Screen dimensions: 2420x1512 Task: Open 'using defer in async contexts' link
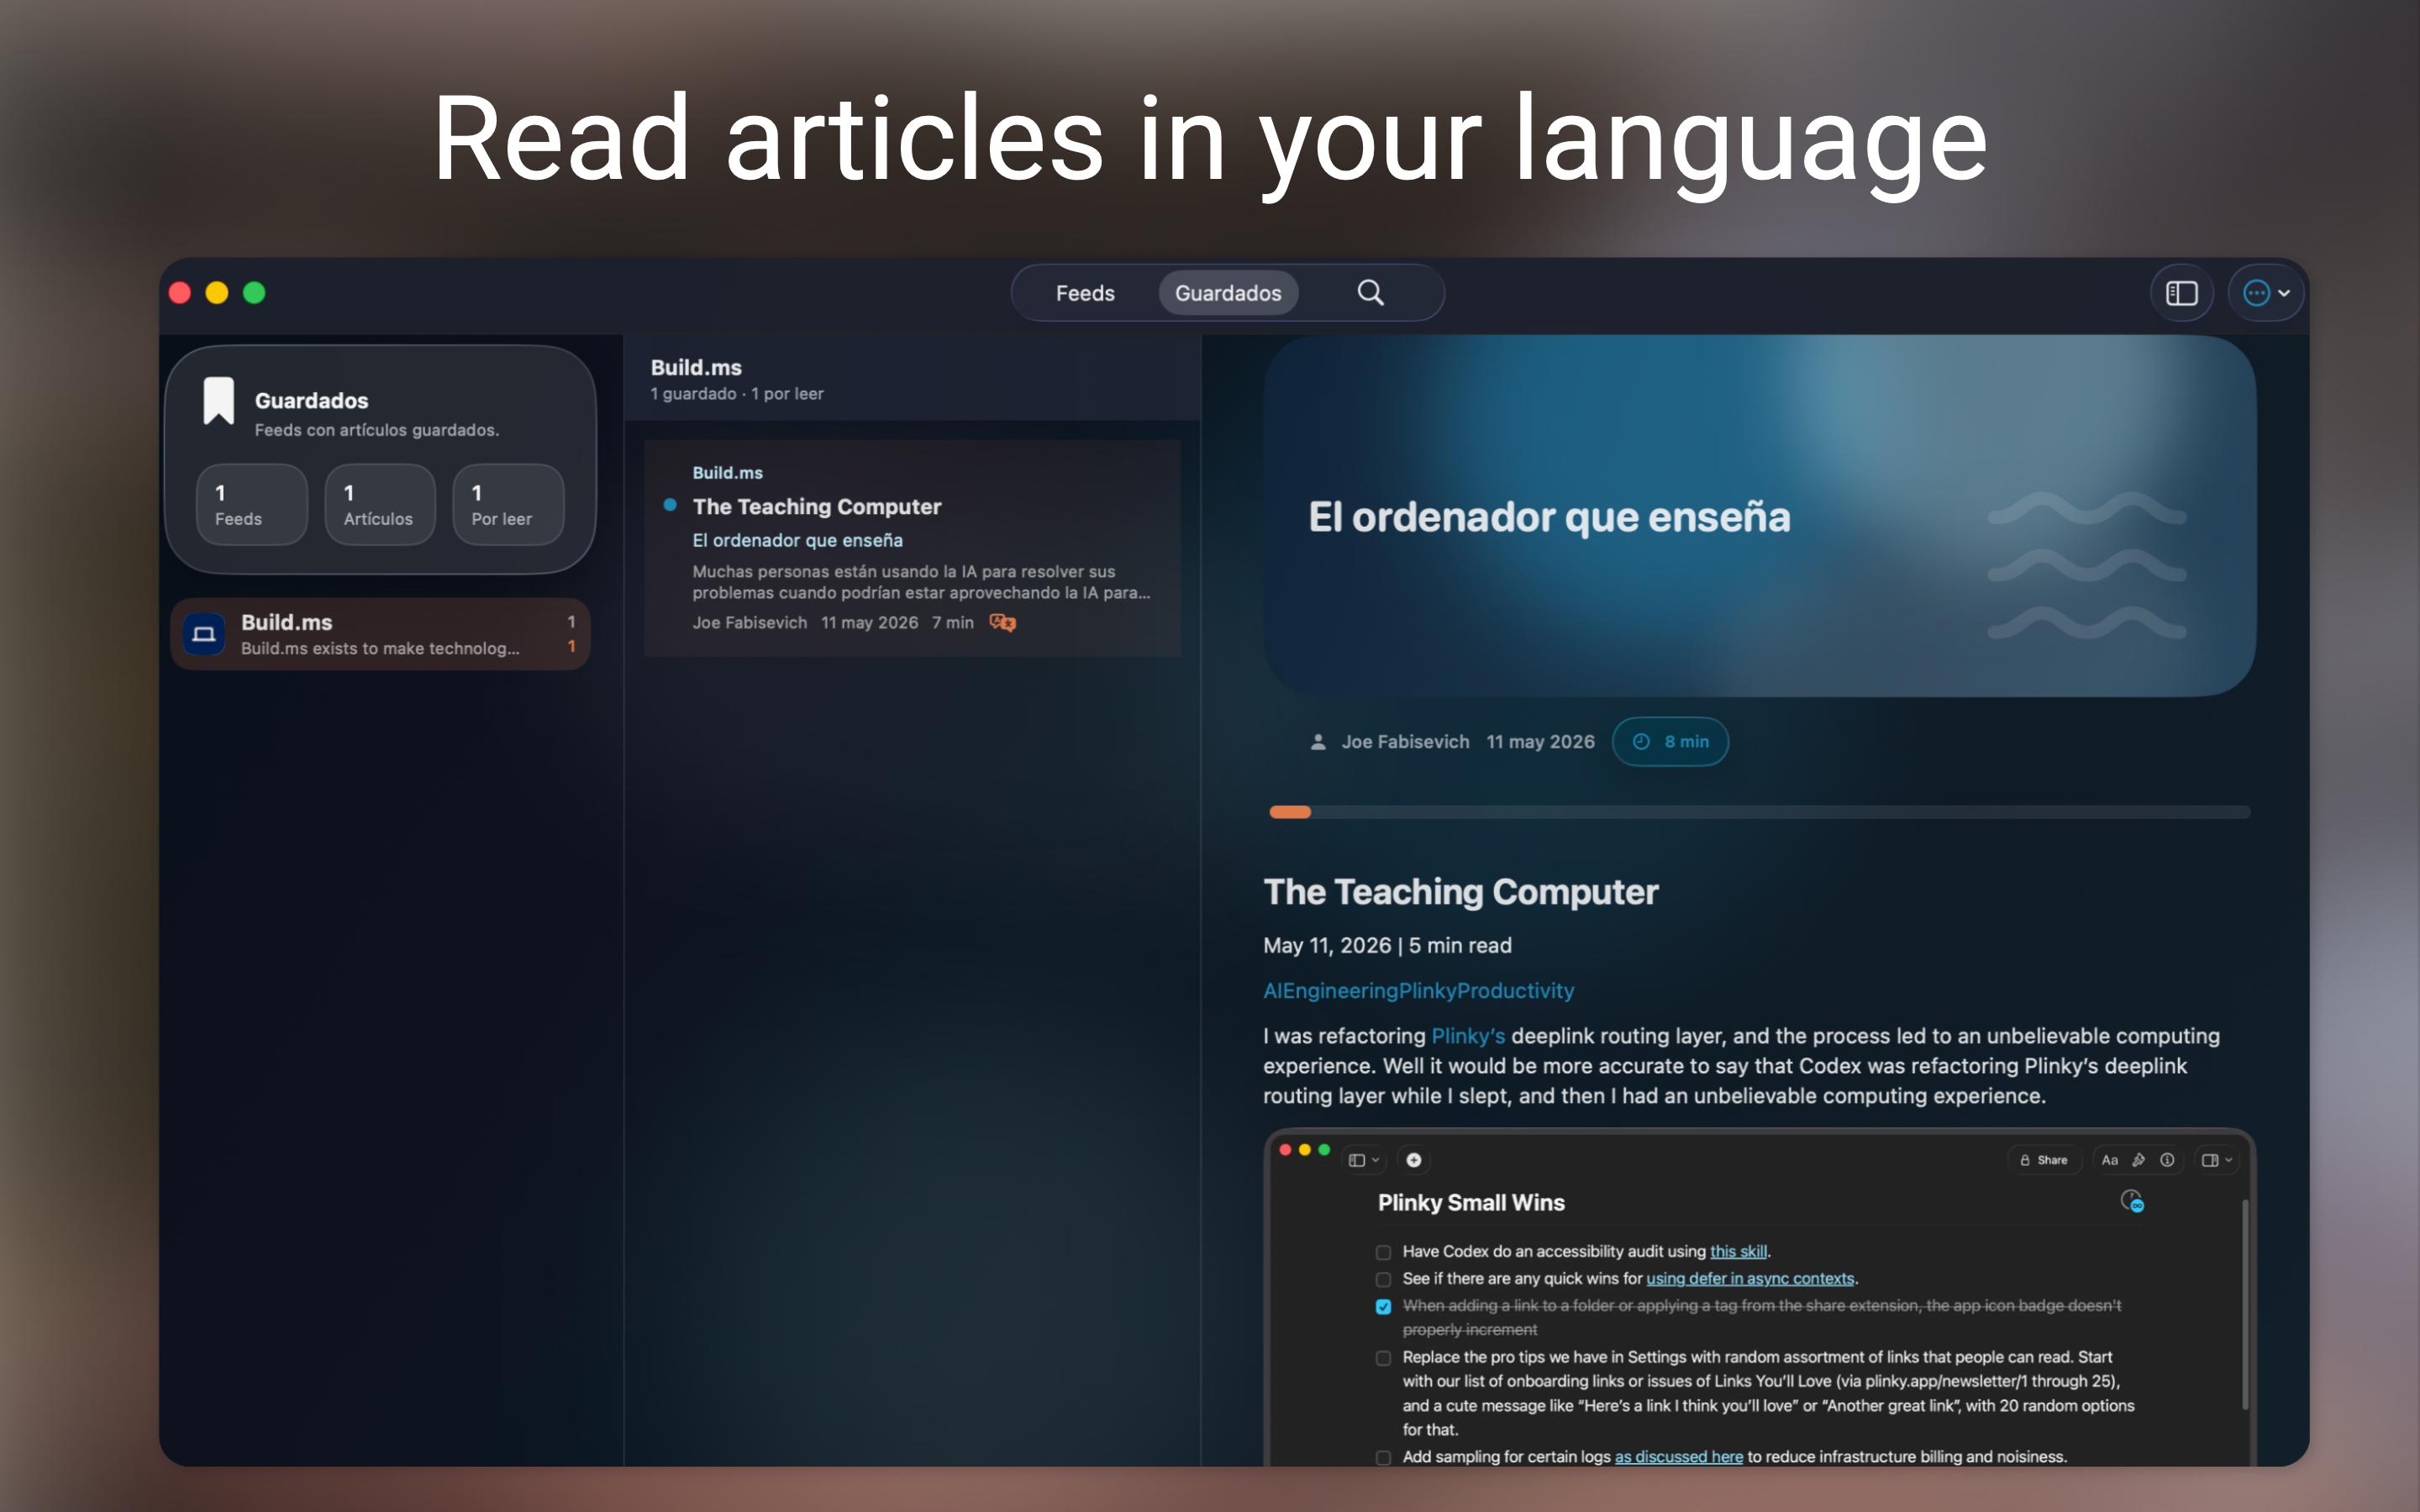(x=1750, y=1278)
